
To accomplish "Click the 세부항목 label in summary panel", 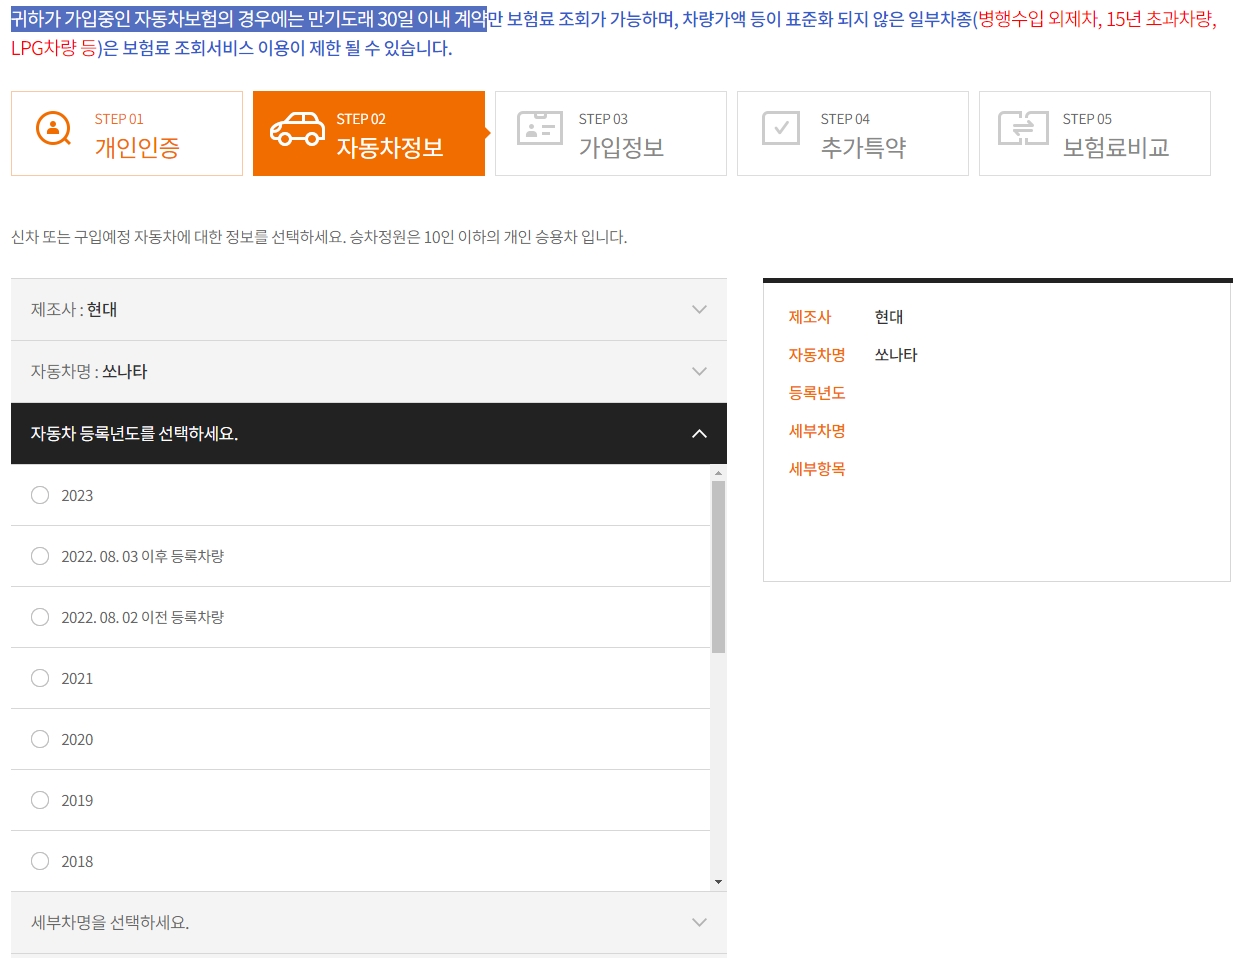I will [x=817, y=469].
